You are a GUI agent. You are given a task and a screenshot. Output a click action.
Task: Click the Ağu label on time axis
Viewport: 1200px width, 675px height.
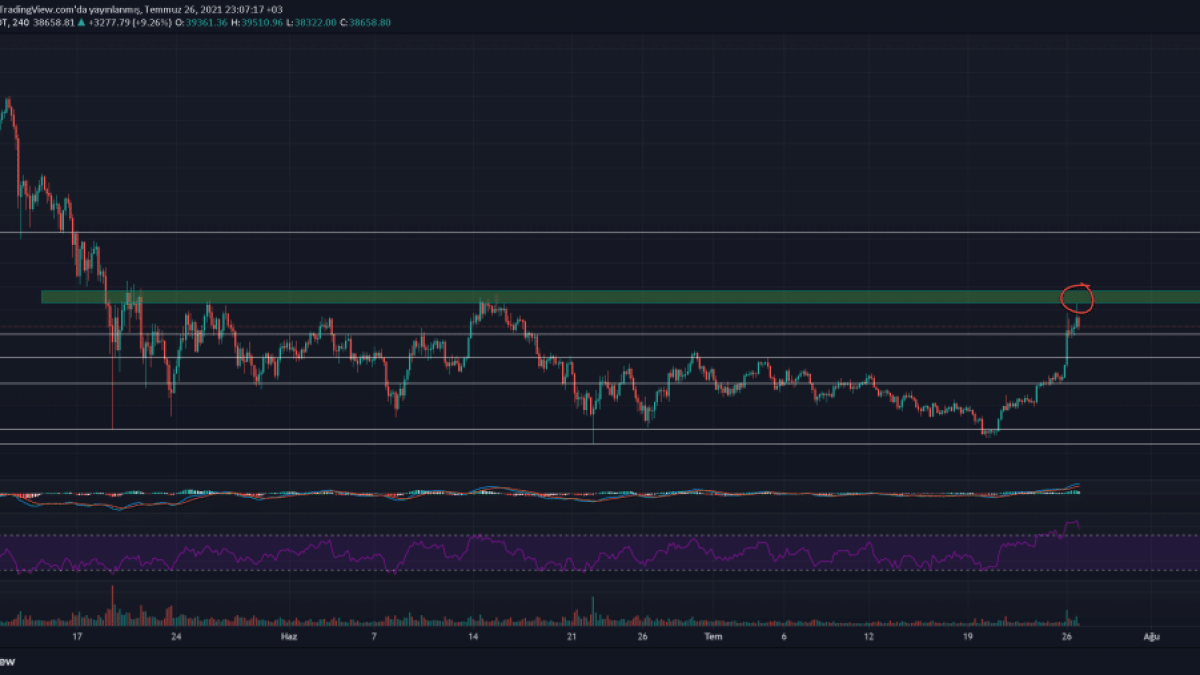[1151, 636]
